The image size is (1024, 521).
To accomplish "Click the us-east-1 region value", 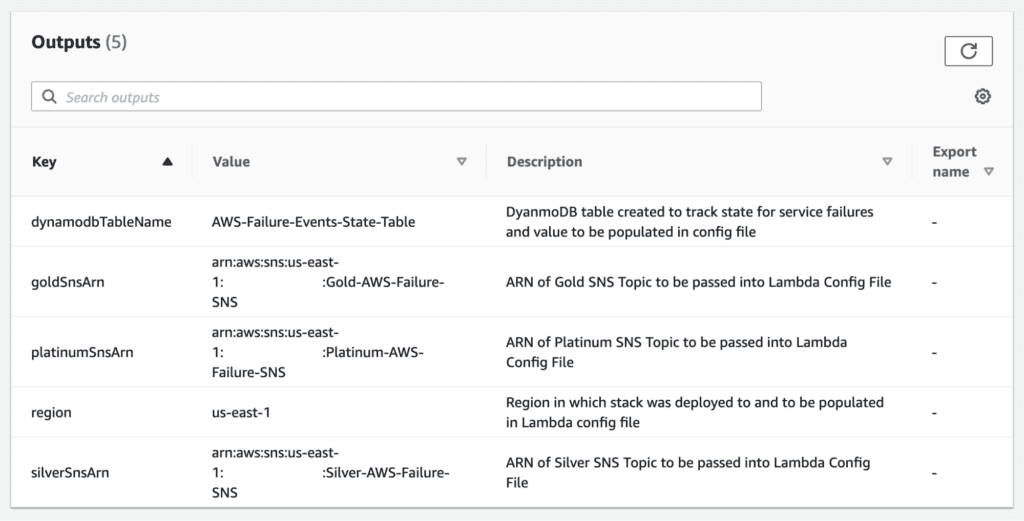I will pos(244,412).
